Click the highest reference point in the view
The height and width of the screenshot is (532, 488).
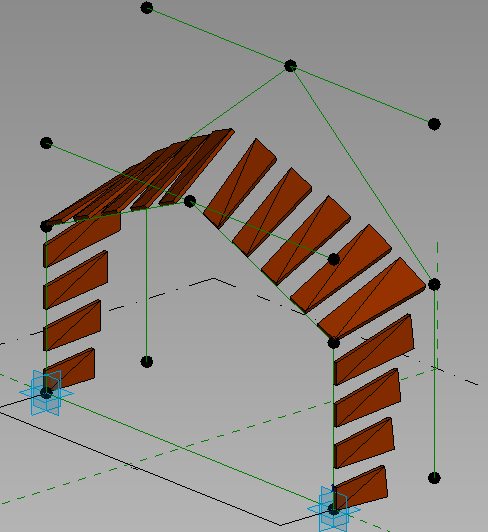[x=147, y=8]
